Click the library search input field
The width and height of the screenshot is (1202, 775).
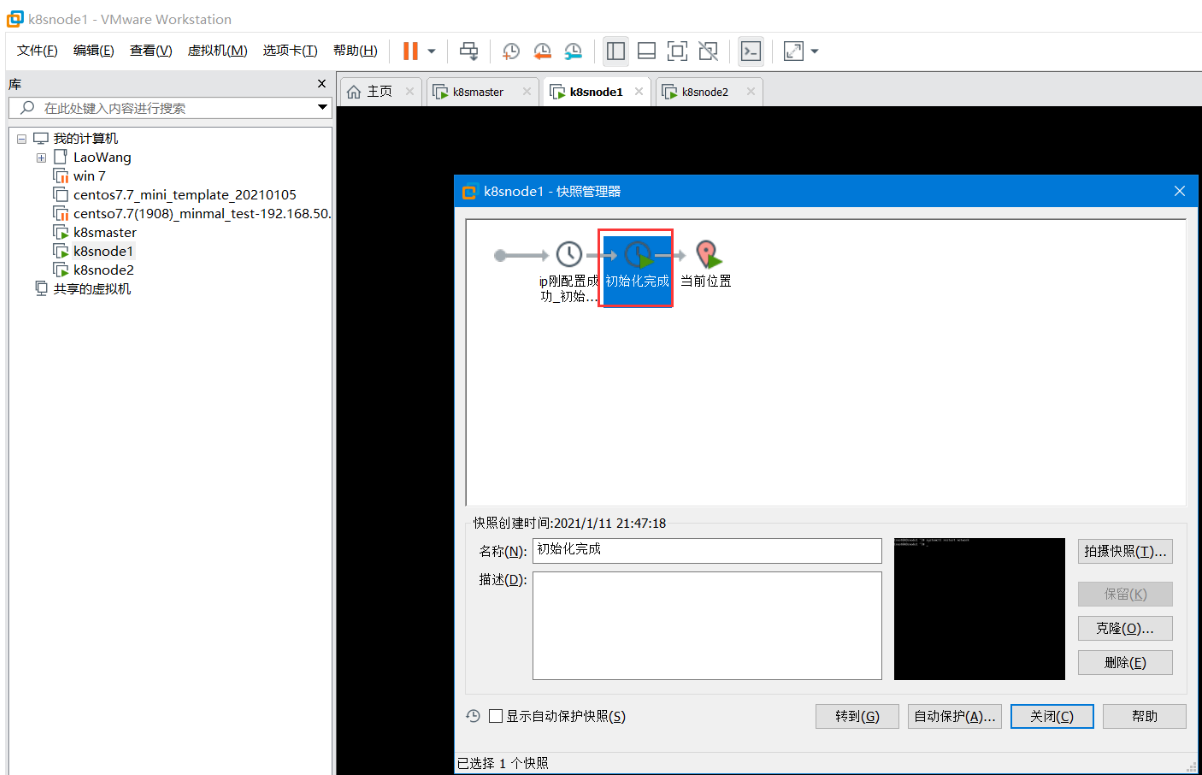[x=169, y=108]
